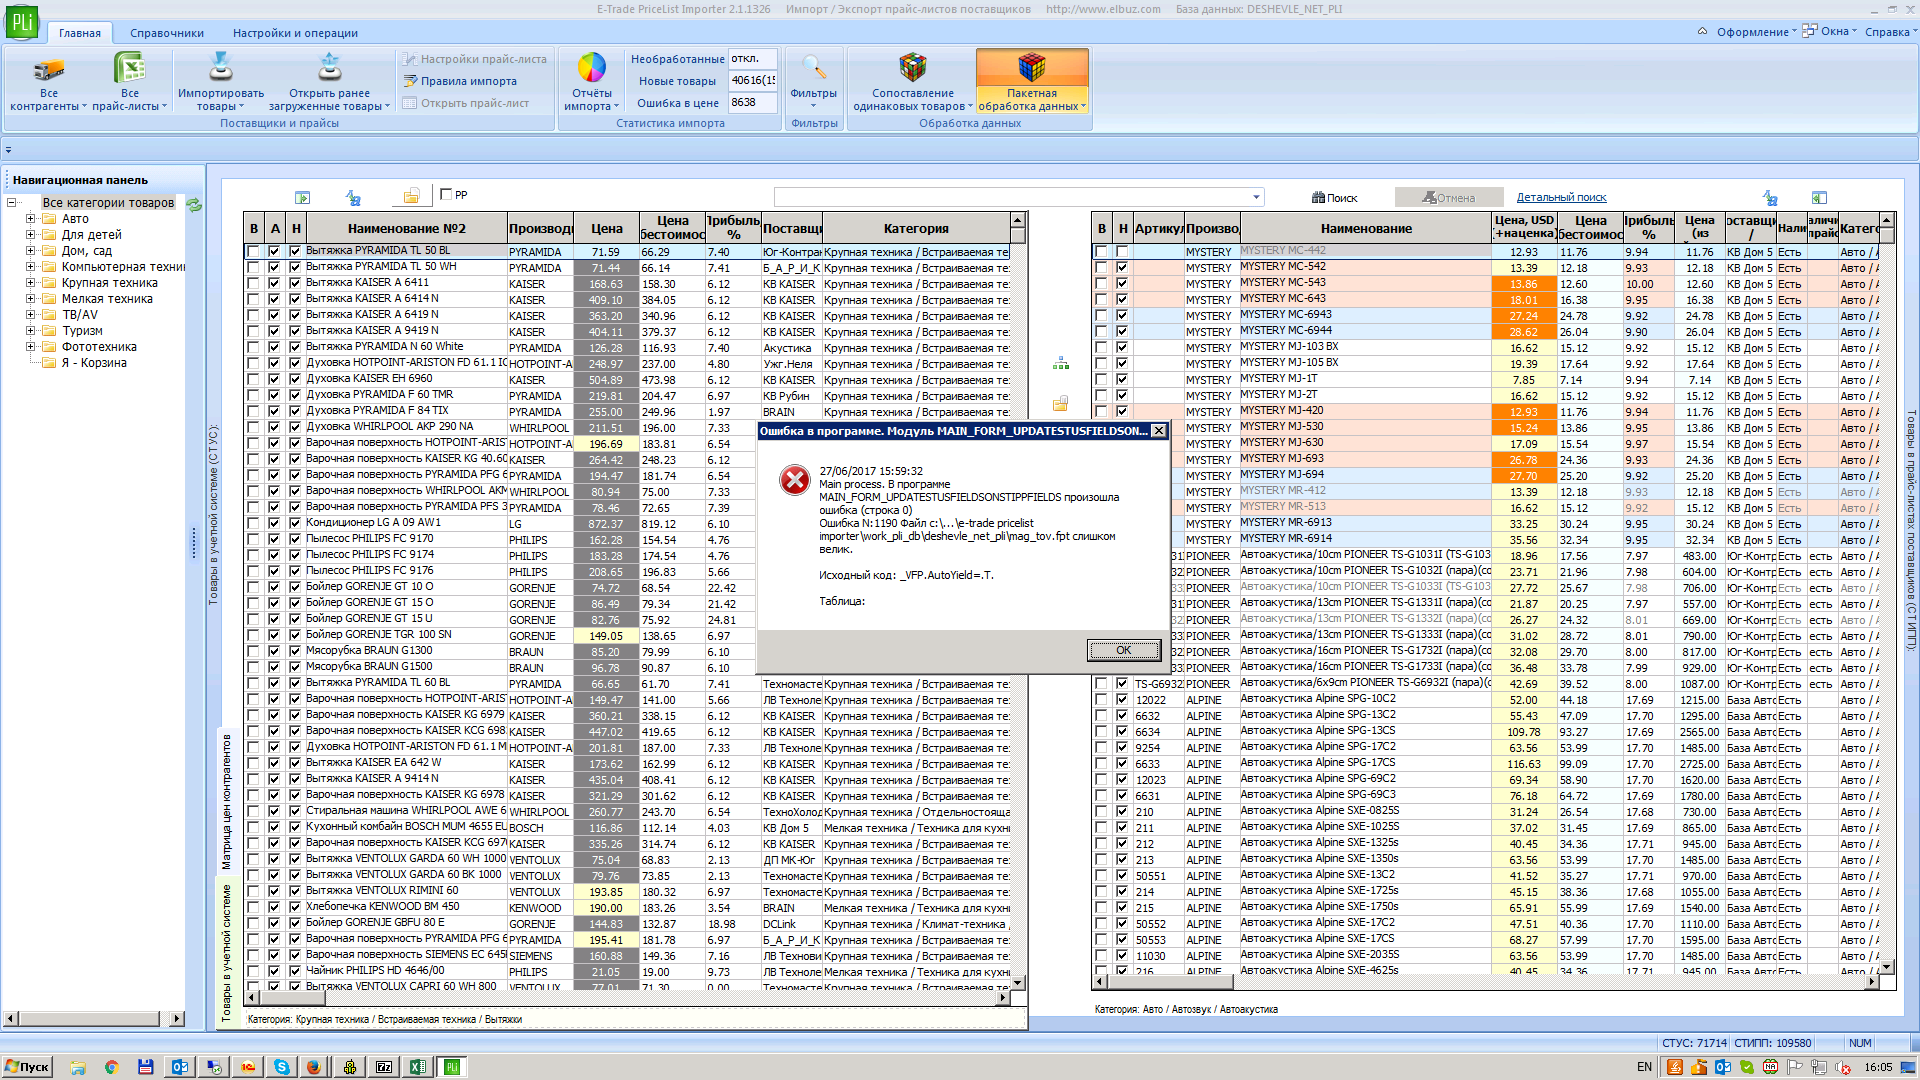This screenshot has width=1920, height=1080.
Task: Toggle A checkbox for Вытяжка KAISER A 6411
Action: coord(274,284)
